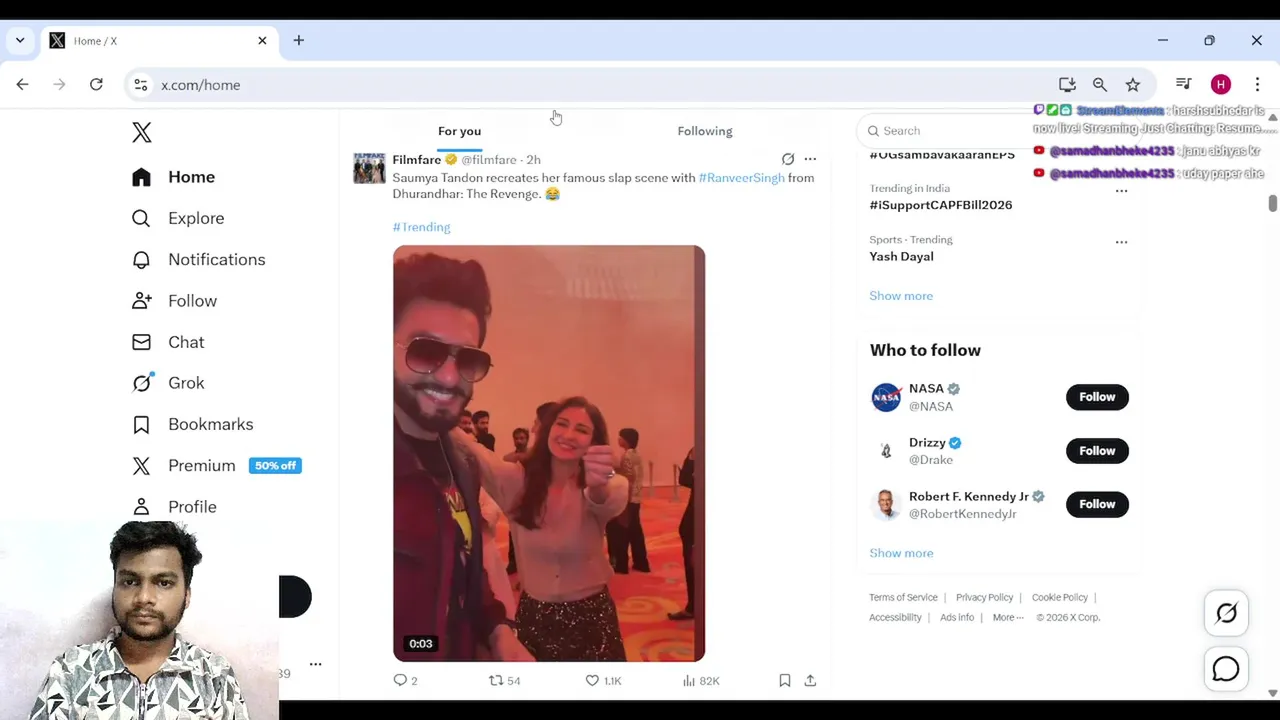1280x720 pixels.
Task: Reply to the Filmfare post
Action: coord(405,681)
